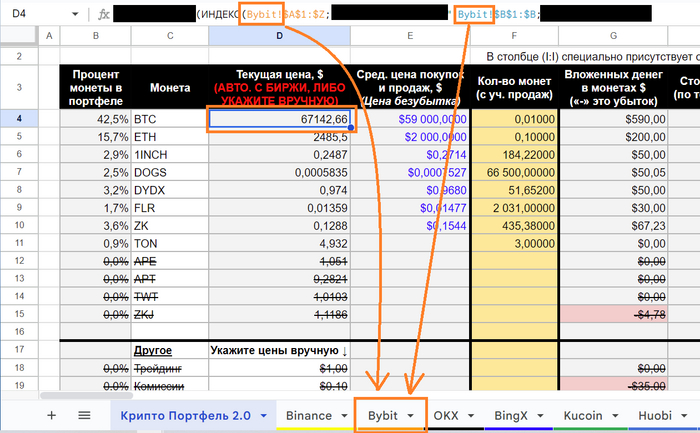This screenshot has height=433, width=700.
Task: Open the all sheets list icon
Action: click(x=84, y=414)
